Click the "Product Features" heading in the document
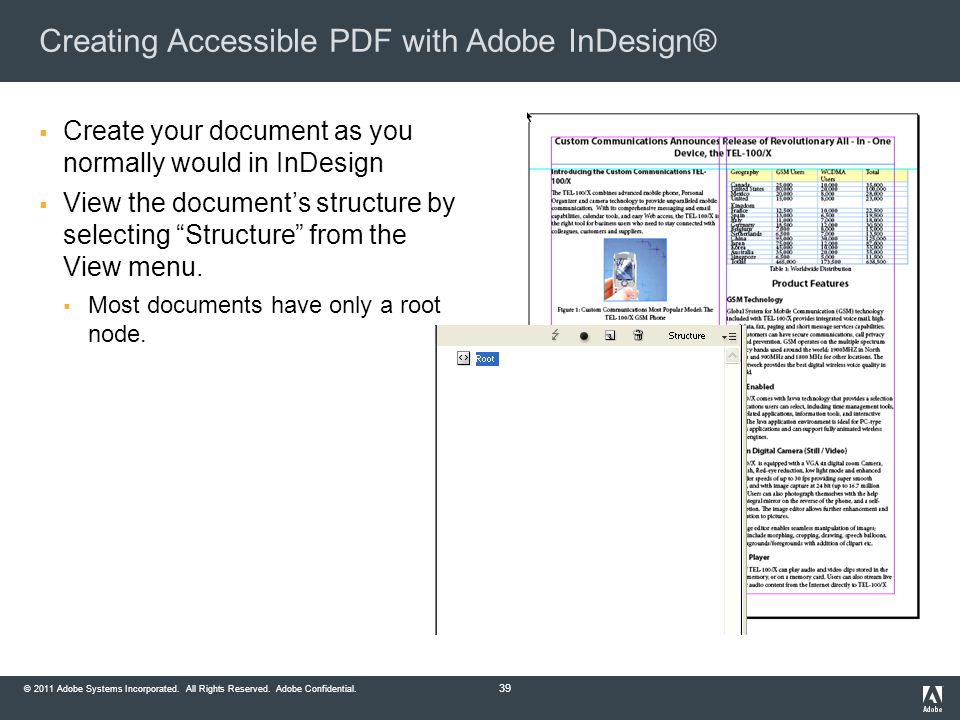 (x=810, y=283)
